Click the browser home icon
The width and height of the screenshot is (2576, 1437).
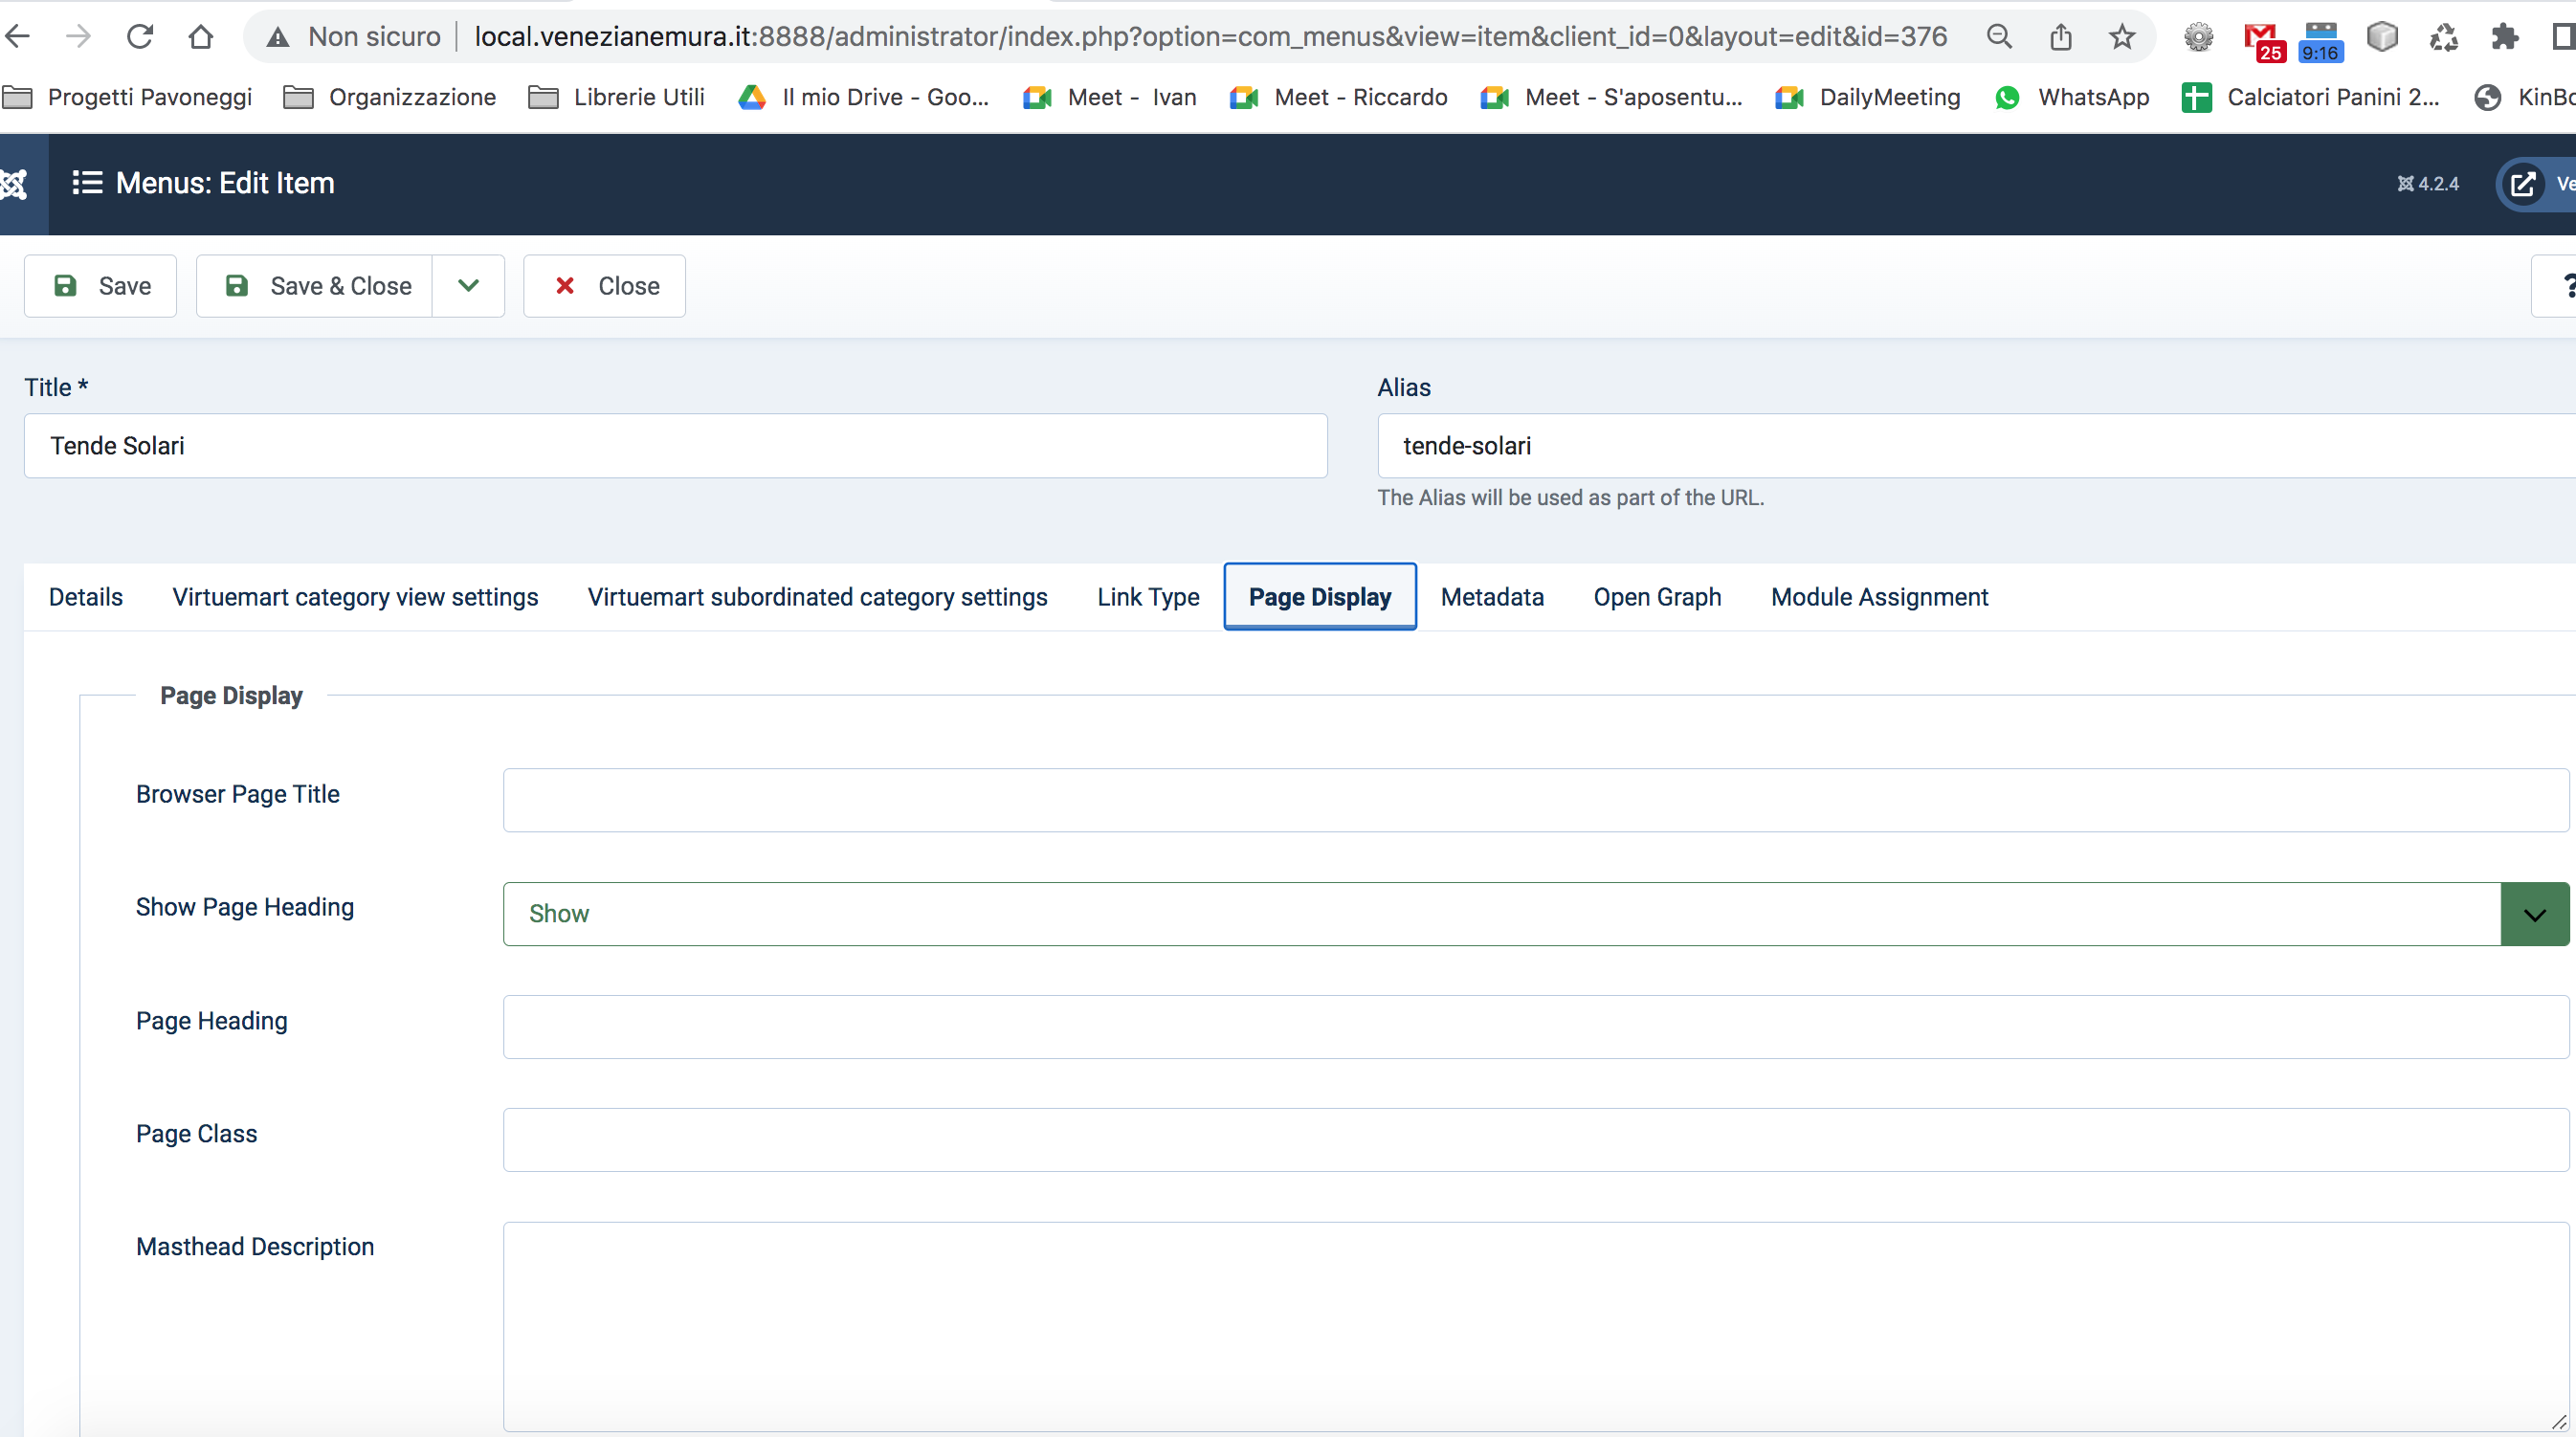coord(201,37)
